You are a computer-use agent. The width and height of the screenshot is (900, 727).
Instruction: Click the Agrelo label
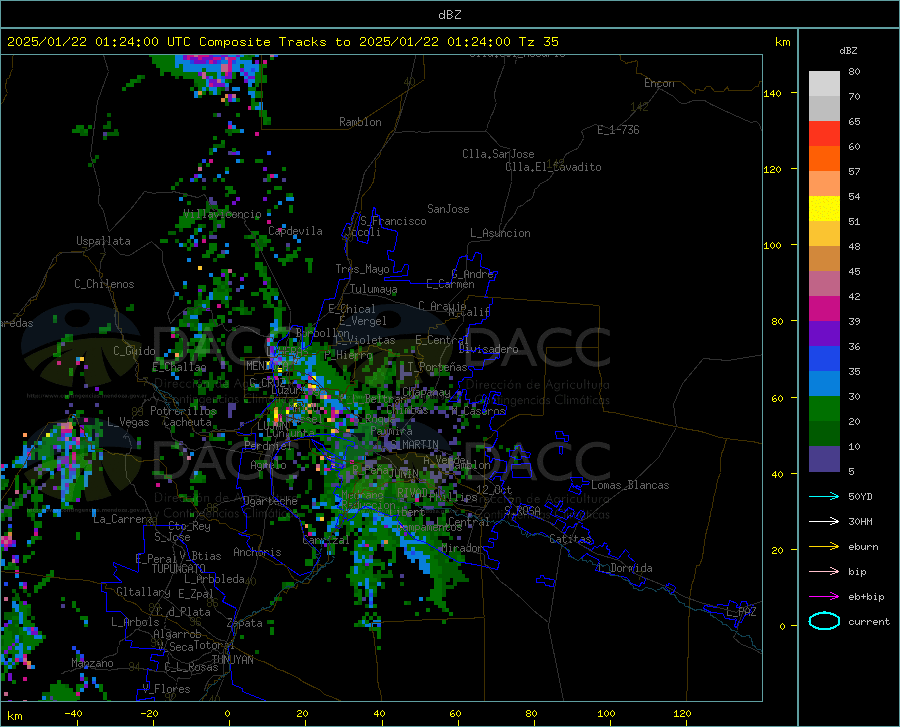coord(268,465)
